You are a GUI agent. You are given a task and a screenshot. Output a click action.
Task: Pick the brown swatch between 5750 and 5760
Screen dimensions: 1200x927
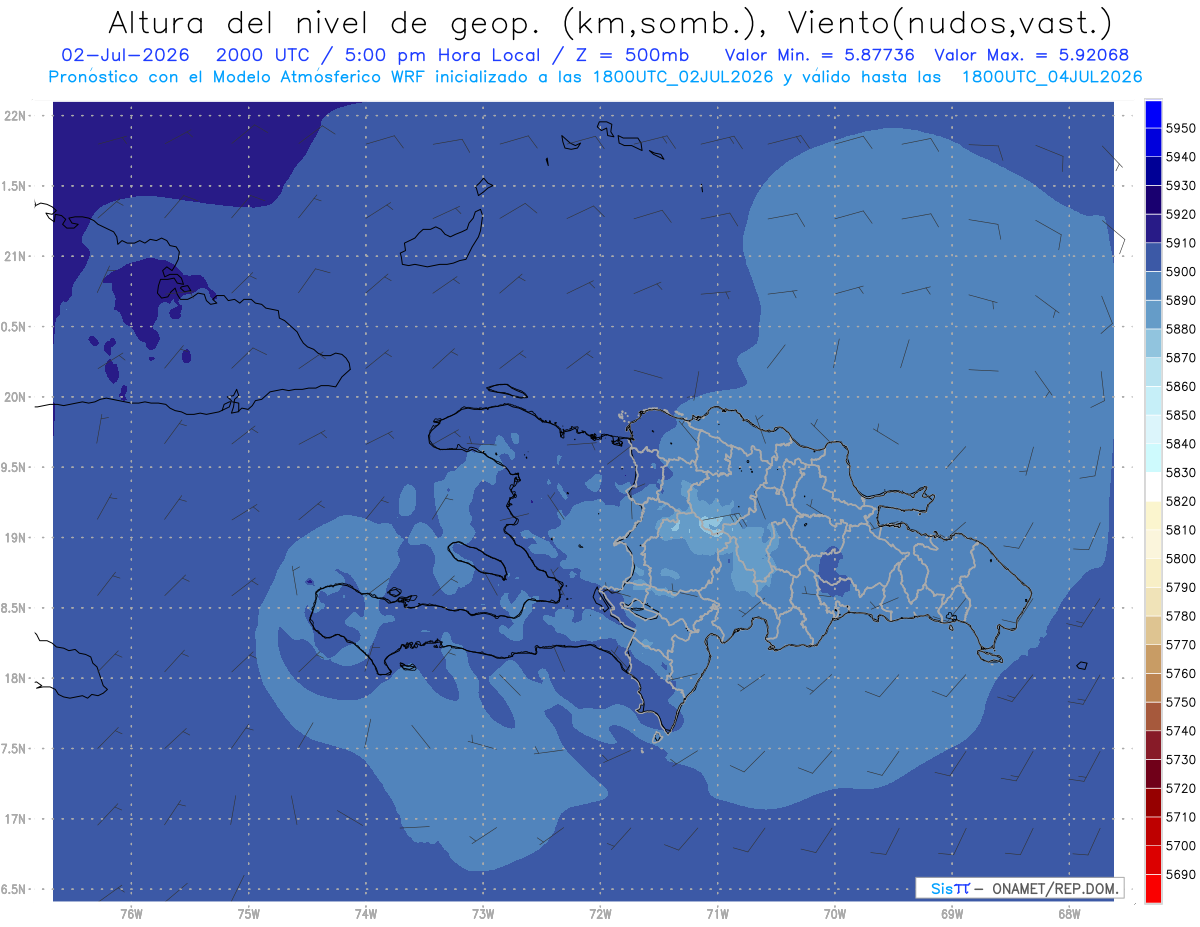click(1152, 688)
